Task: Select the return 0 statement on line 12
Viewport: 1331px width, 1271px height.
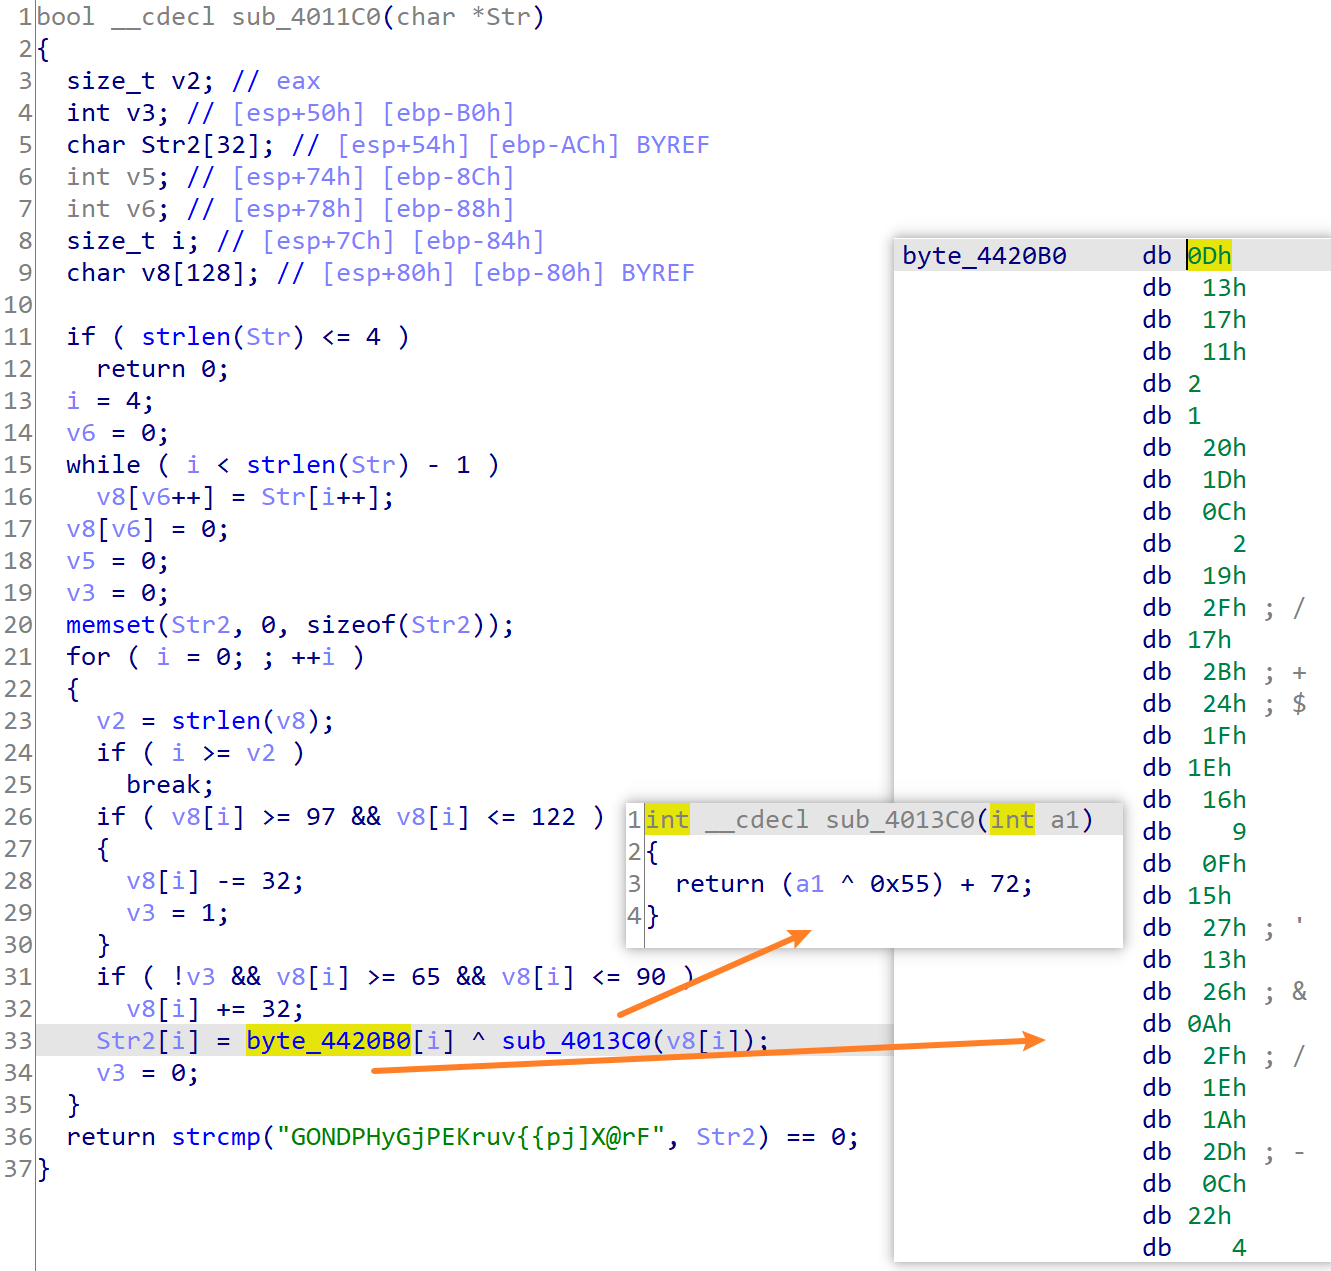Action: 163,368
